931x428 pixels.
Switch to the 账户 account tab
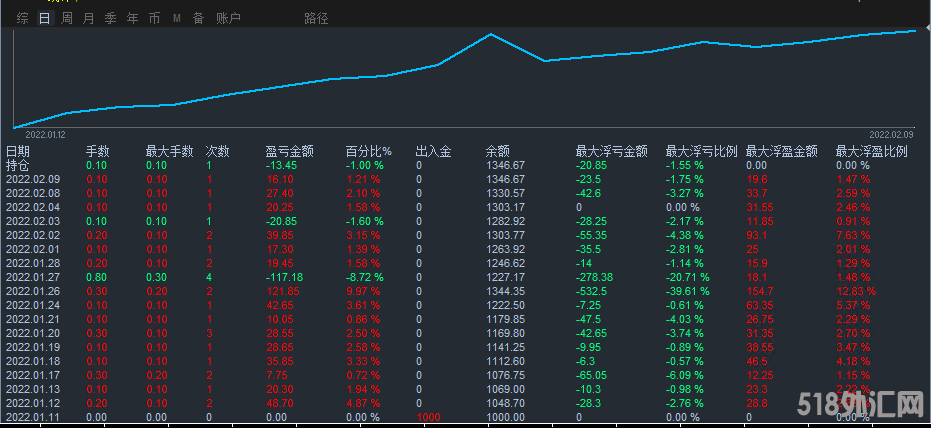228,18
